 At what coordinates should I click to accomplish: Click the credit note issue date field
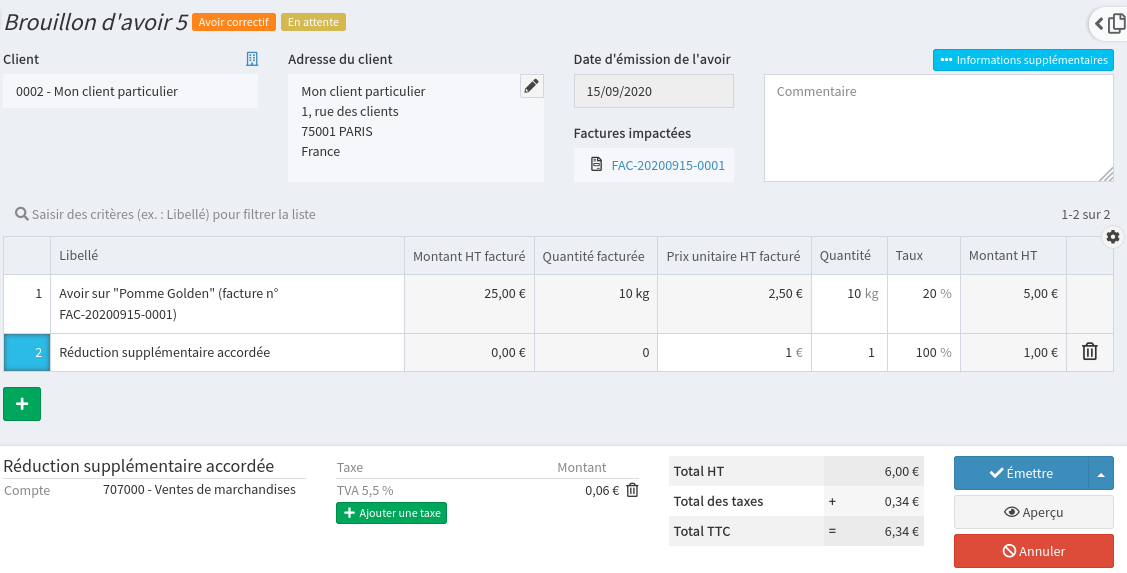click(653, 91)
